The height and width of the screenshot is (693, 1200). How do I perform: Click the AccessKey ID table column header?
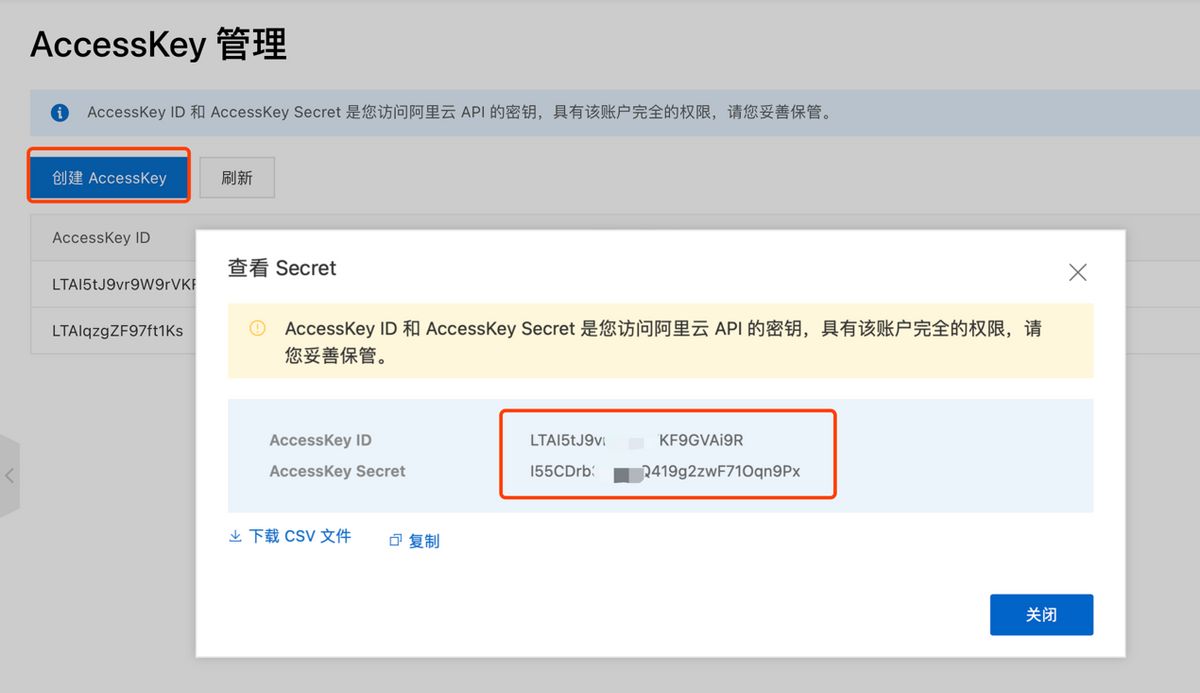point(101,238)
